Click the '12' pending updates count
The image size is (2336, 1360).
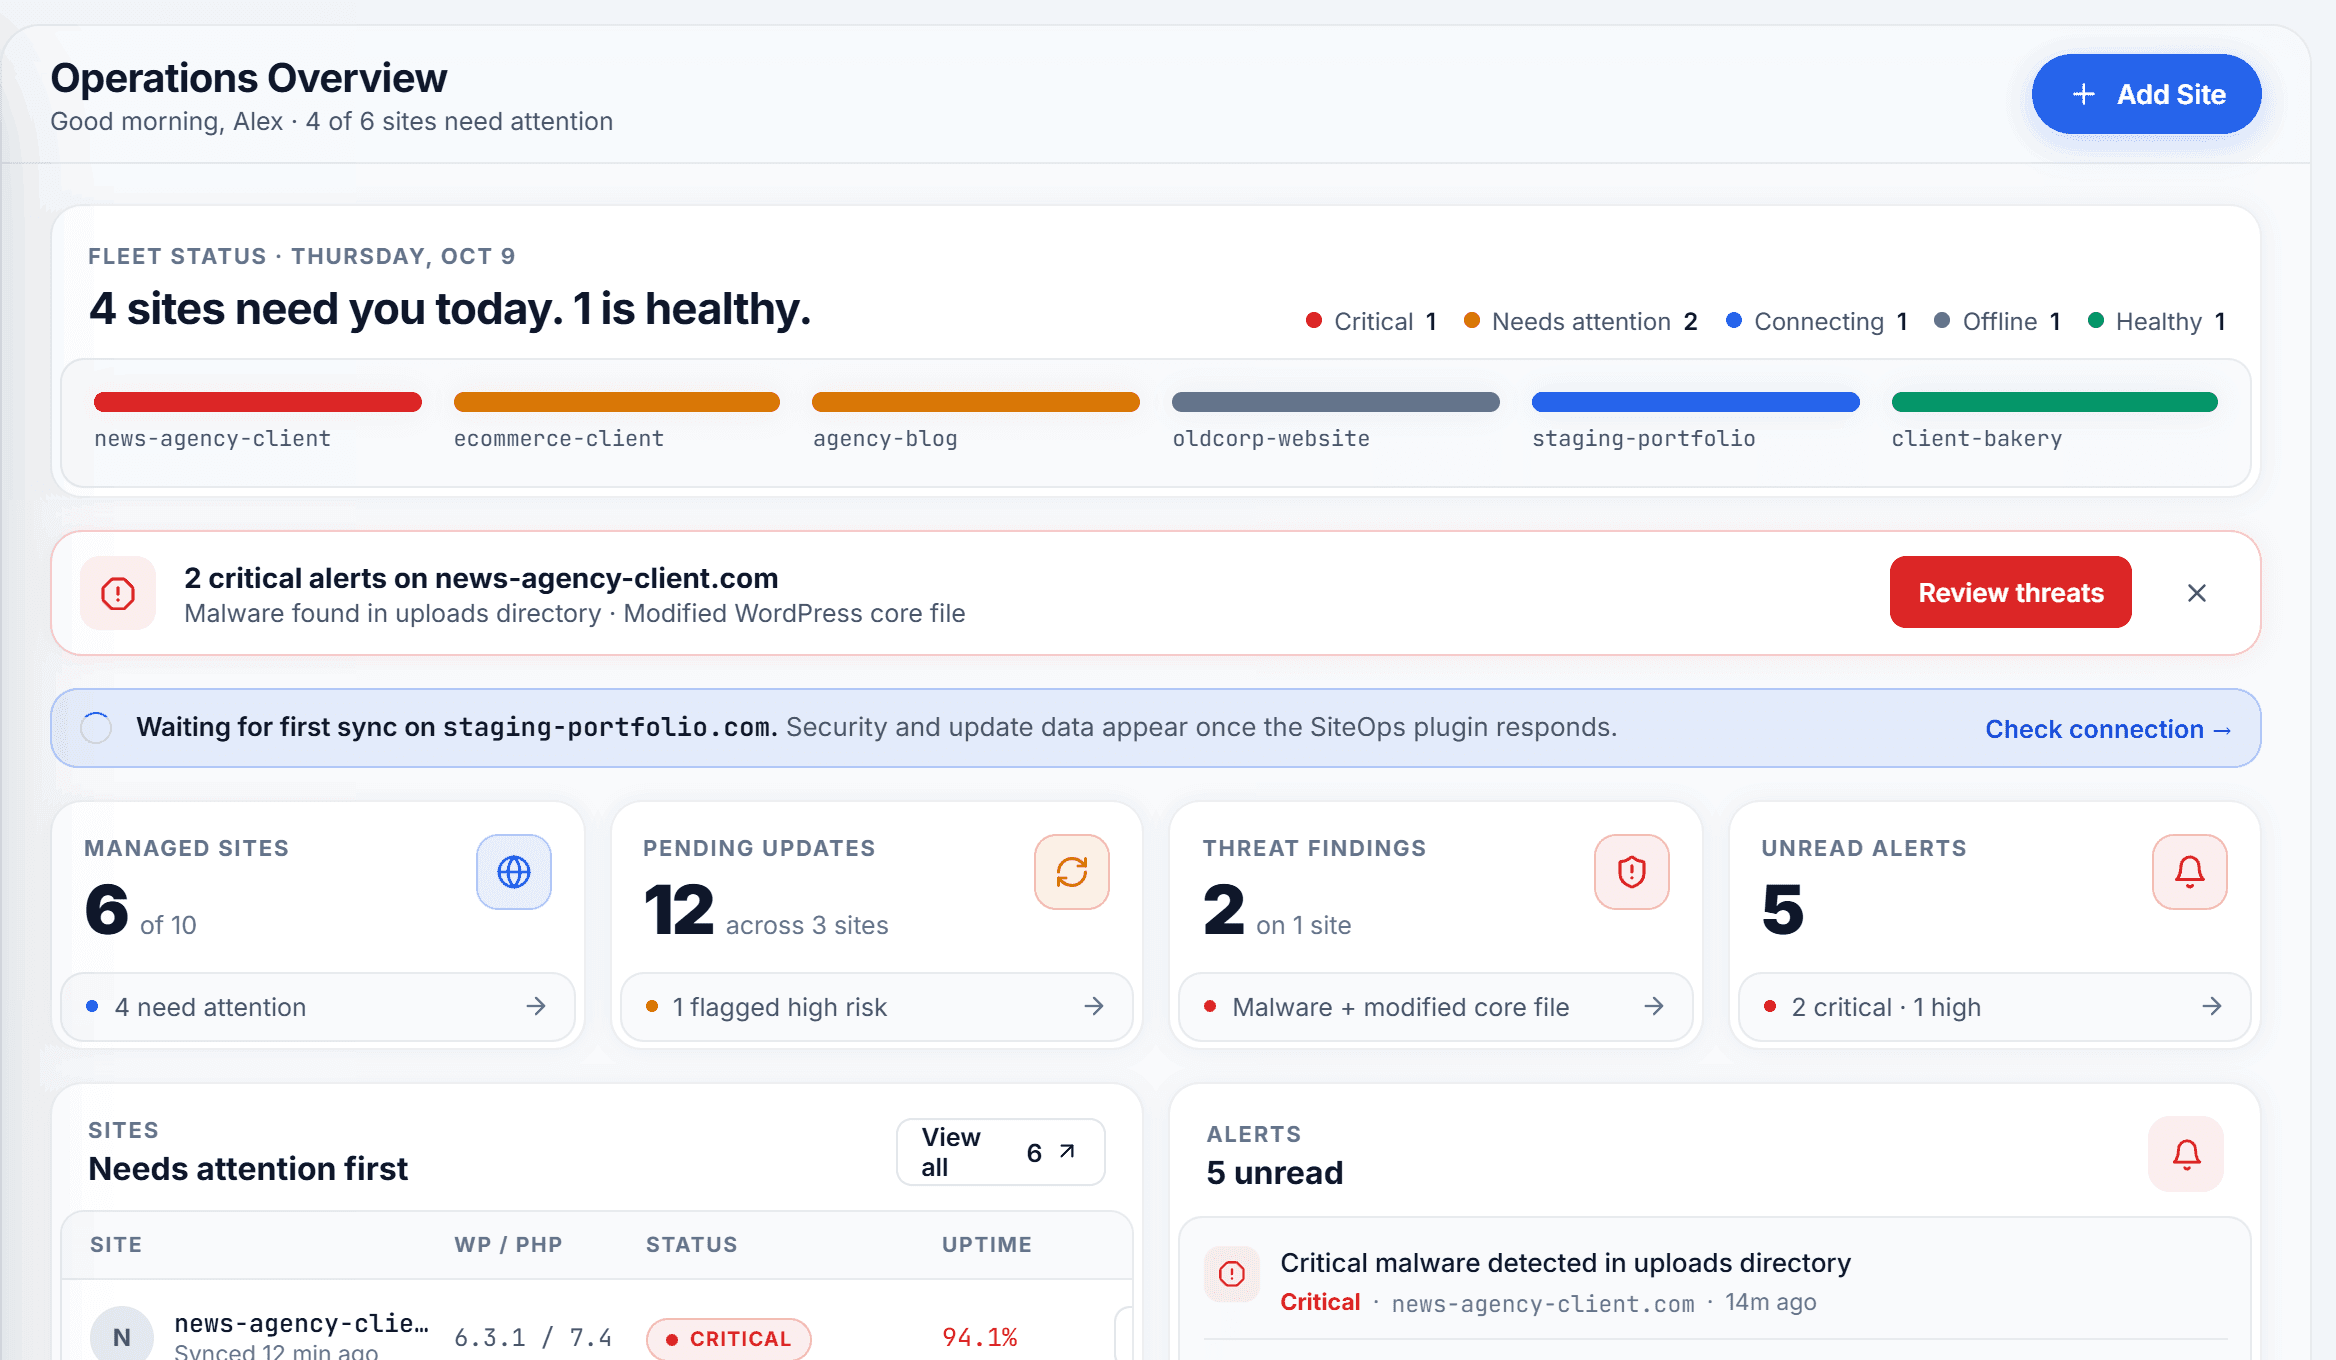click(x=679, y=910)
